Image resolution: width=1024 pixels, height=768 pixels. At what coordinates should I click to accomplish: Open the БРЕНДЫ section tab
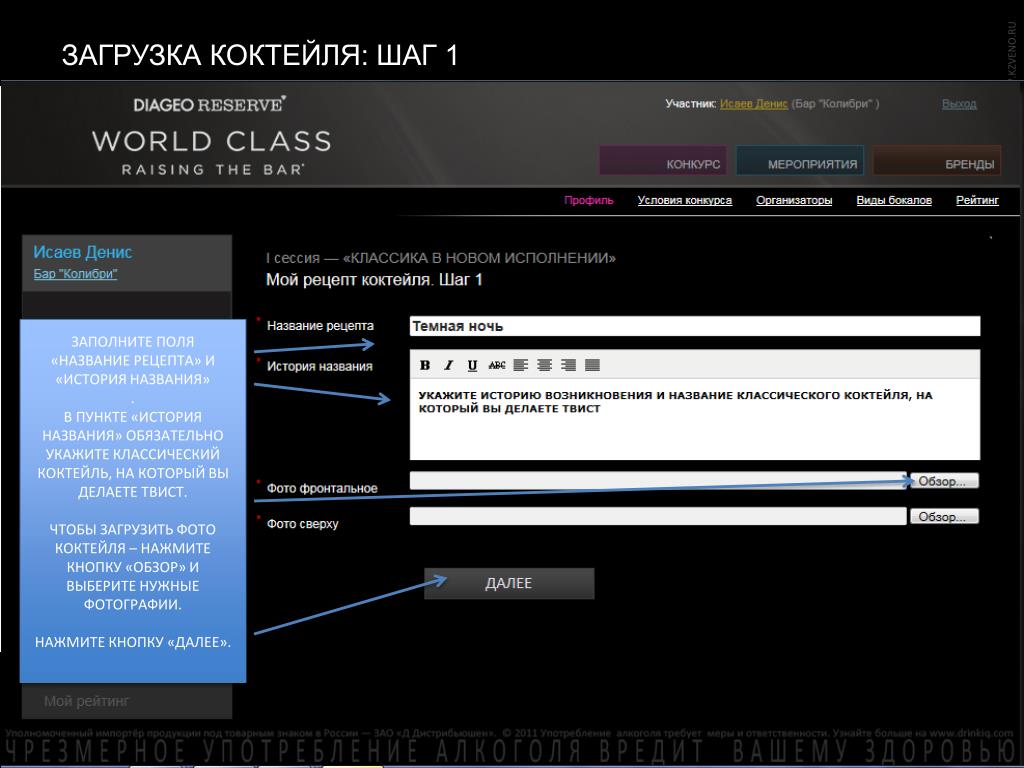click(x=936, y=161)
